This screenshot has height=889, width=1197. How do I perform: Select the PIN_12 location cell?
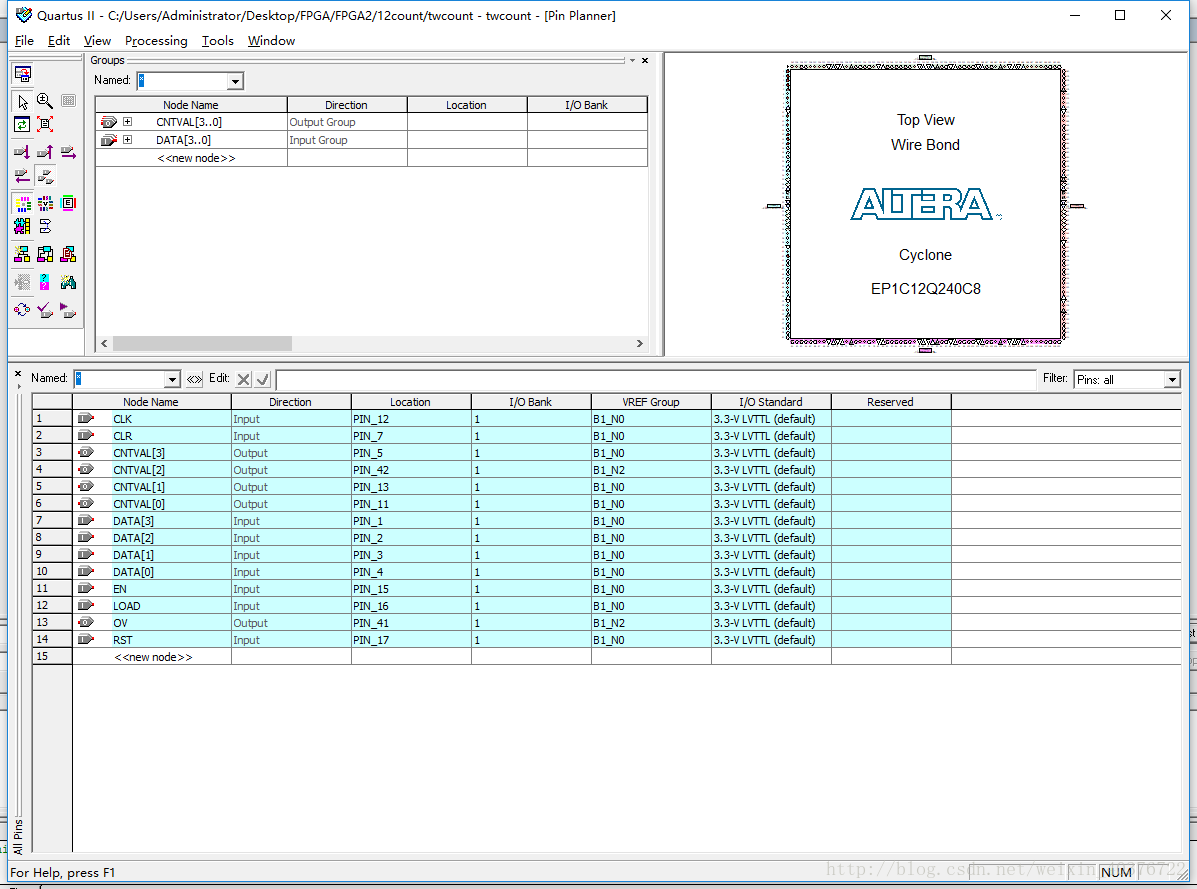[x=411, y=419]
